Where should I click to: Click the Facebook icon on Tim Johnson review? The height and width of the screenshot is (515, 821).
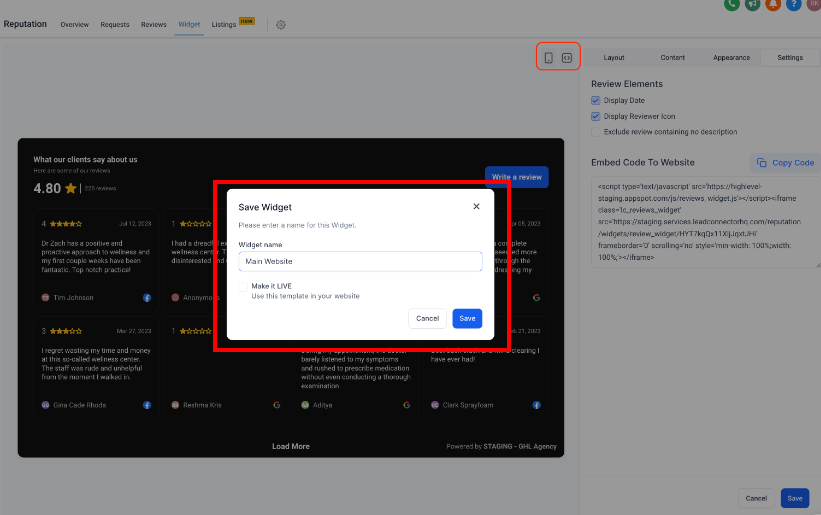tap(147, 298)
